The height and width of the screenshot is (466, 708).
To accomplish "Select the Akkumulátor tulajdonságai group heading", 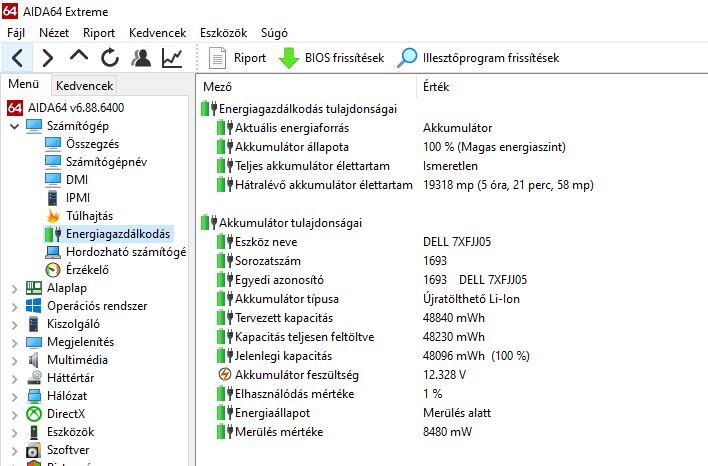I will [x=290, y=223].
